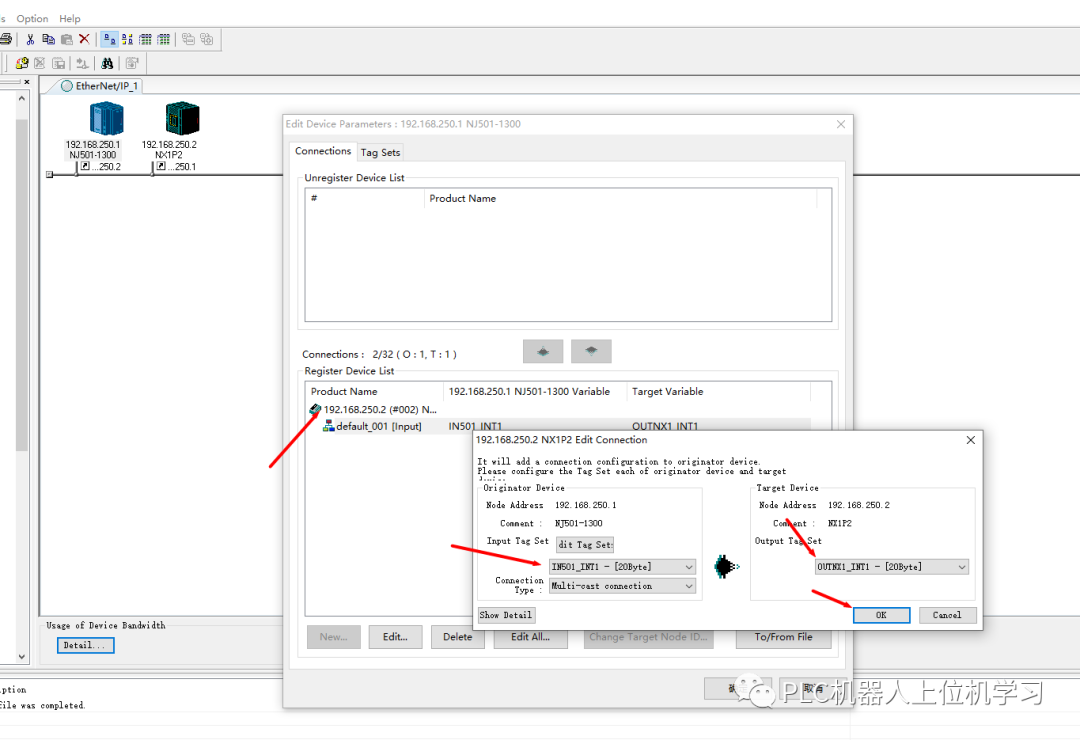The image size is (1080, 740).
Task: Select the first table detail view icon
Action: click(145, 39)
